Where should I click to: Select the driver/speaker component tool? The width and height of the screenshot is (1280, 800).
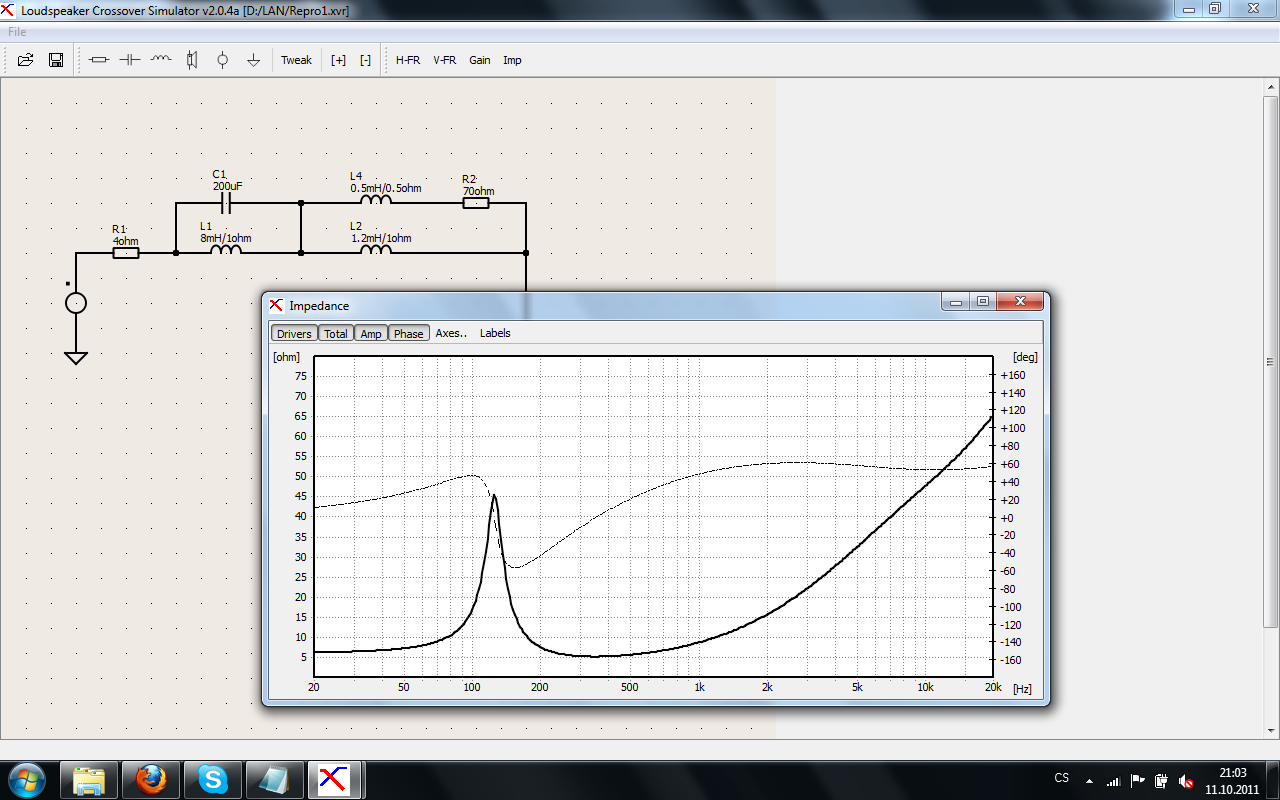pyautogui.click(x=191, y=60)
